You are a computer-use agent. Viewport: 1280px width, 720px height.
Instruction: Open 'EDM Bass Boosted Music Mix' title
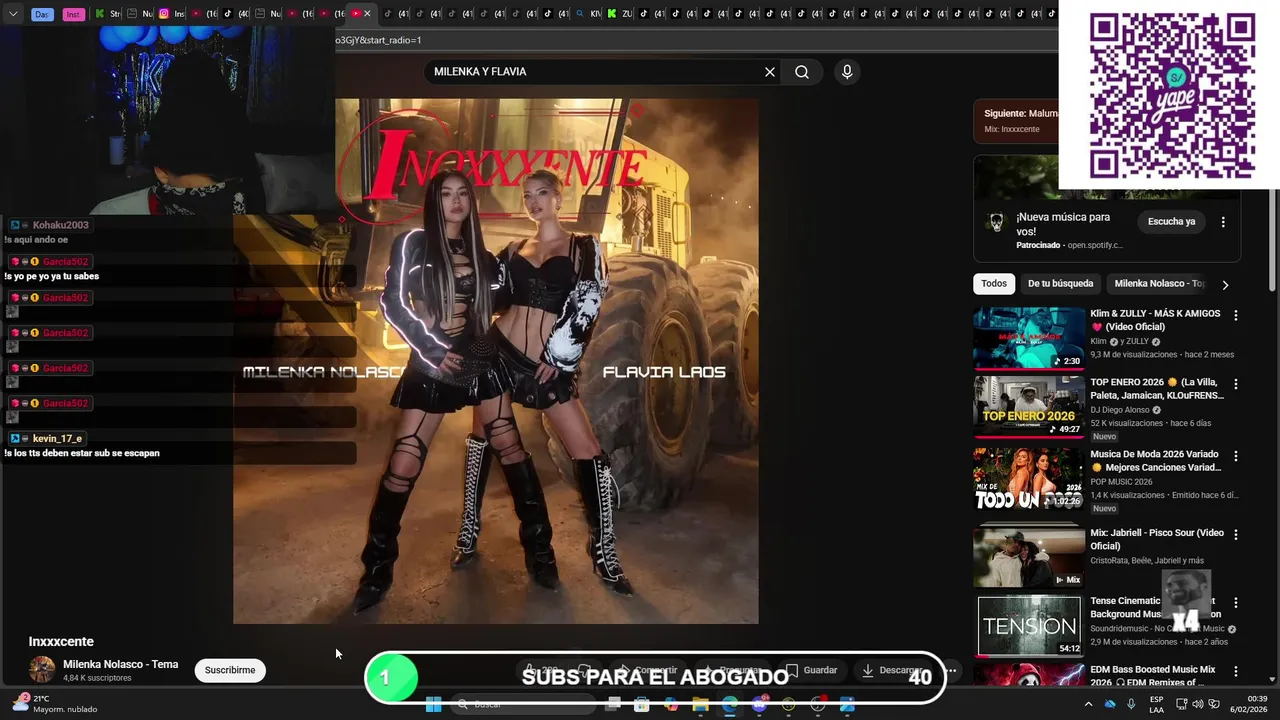1153,676
